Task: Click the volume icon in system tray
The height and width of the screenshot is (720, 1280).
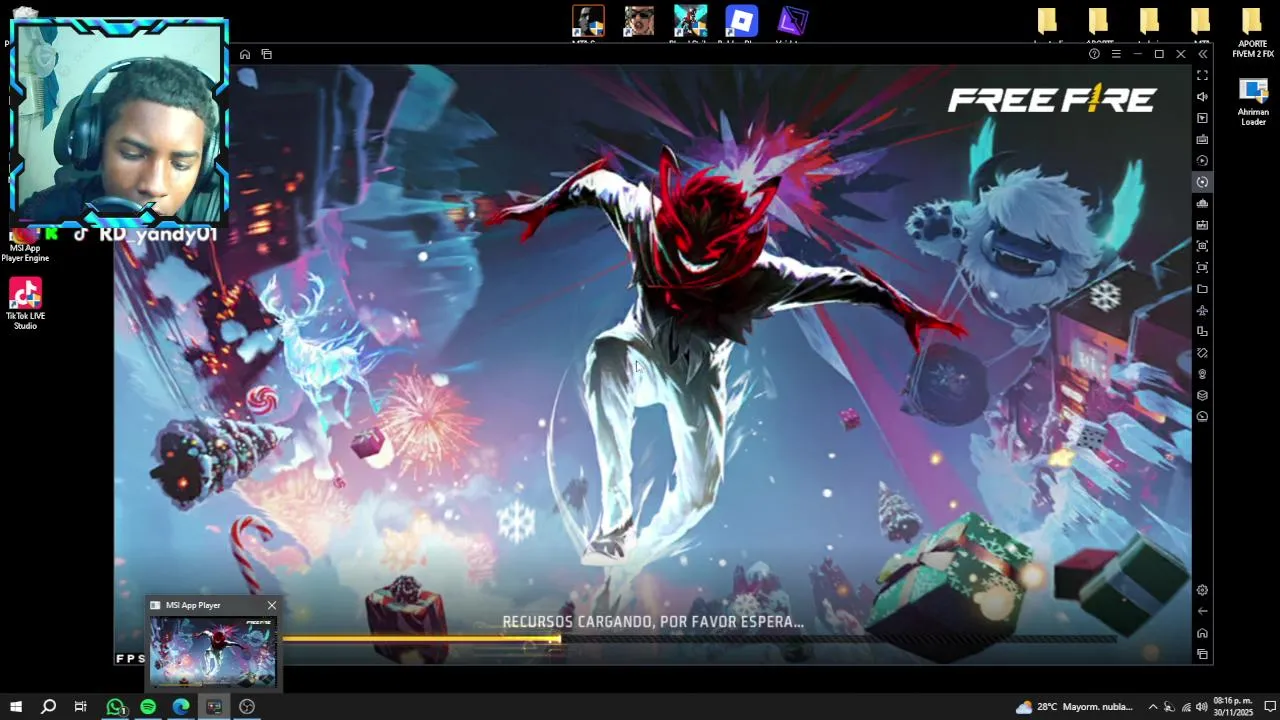Action: (x=1201, y=707)
